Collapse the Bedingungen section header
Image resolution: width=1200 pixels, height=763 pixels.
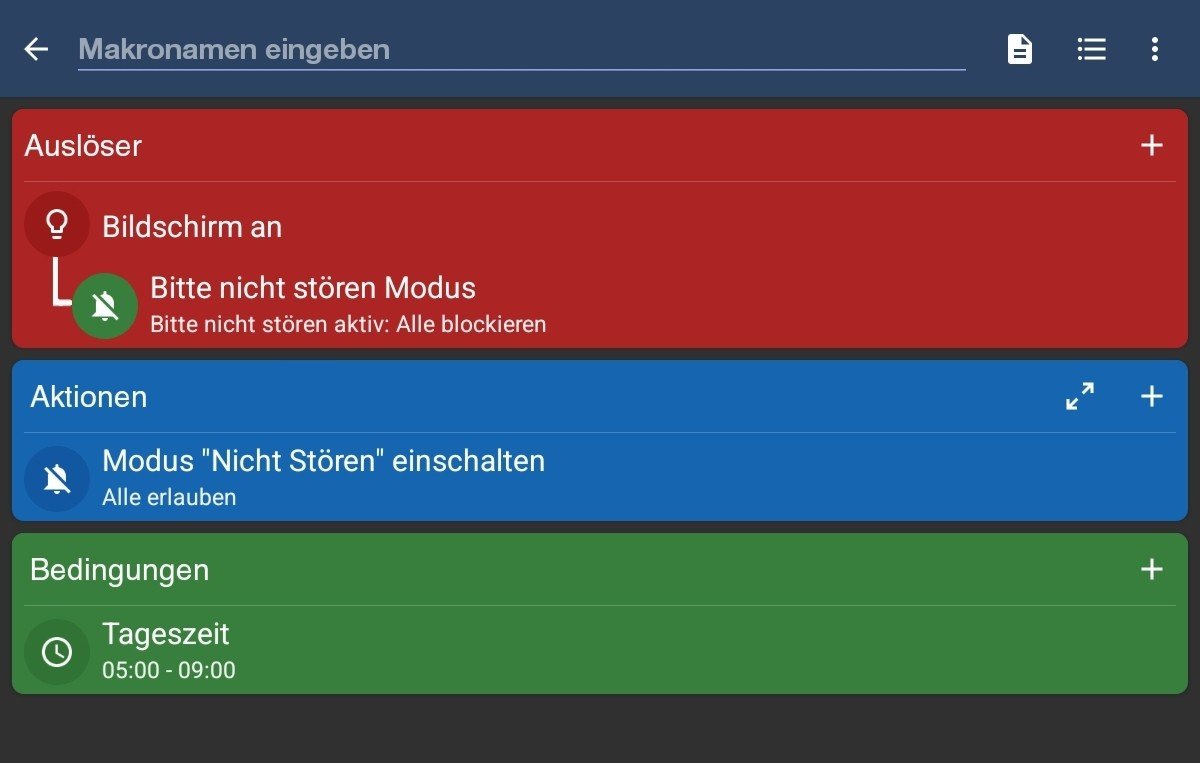pyautogui.click(x=119, y=570)
